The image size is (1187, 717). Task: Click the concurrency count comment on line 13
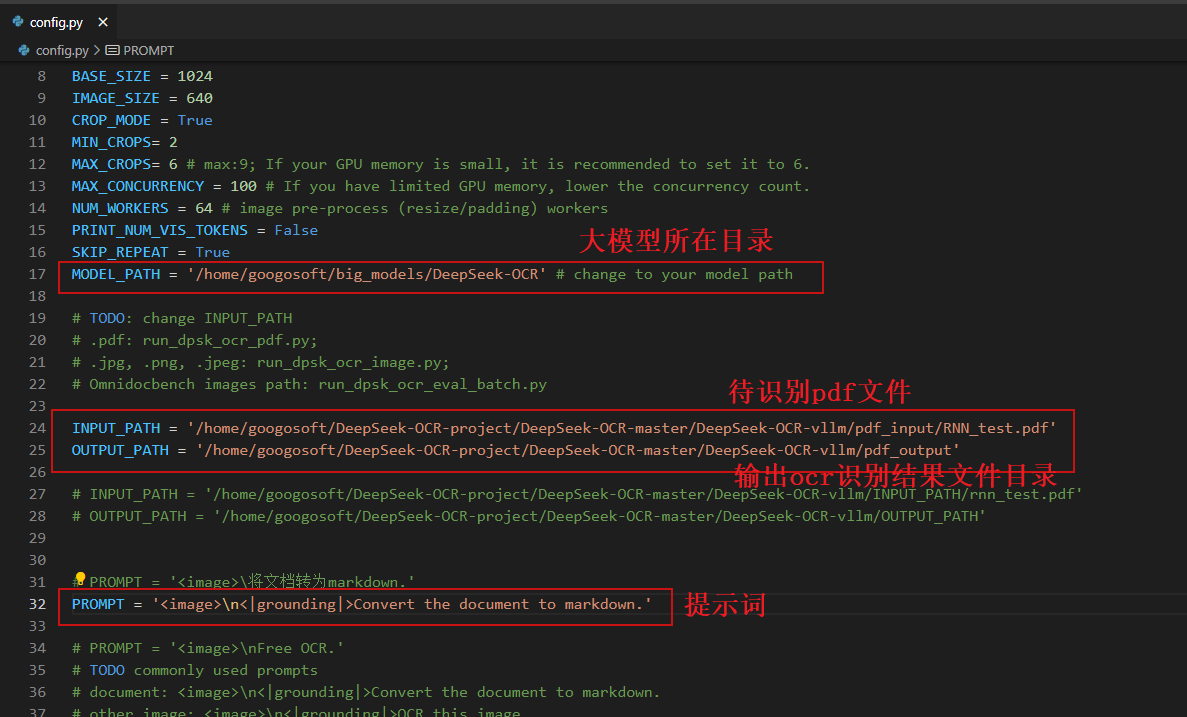537,186
